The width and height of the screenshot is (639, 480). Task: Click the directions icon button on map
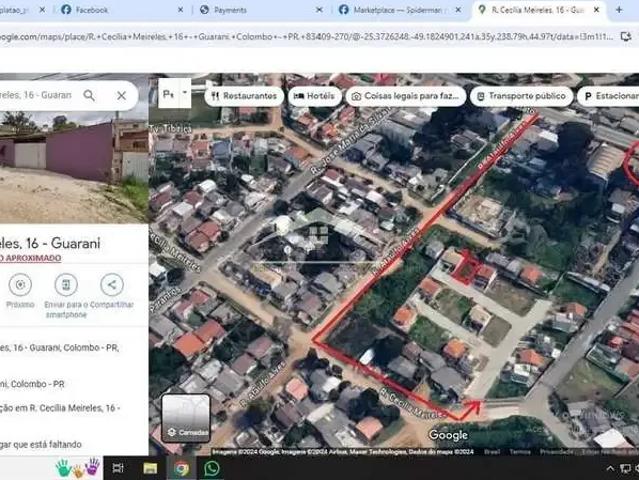pos(168,95)
